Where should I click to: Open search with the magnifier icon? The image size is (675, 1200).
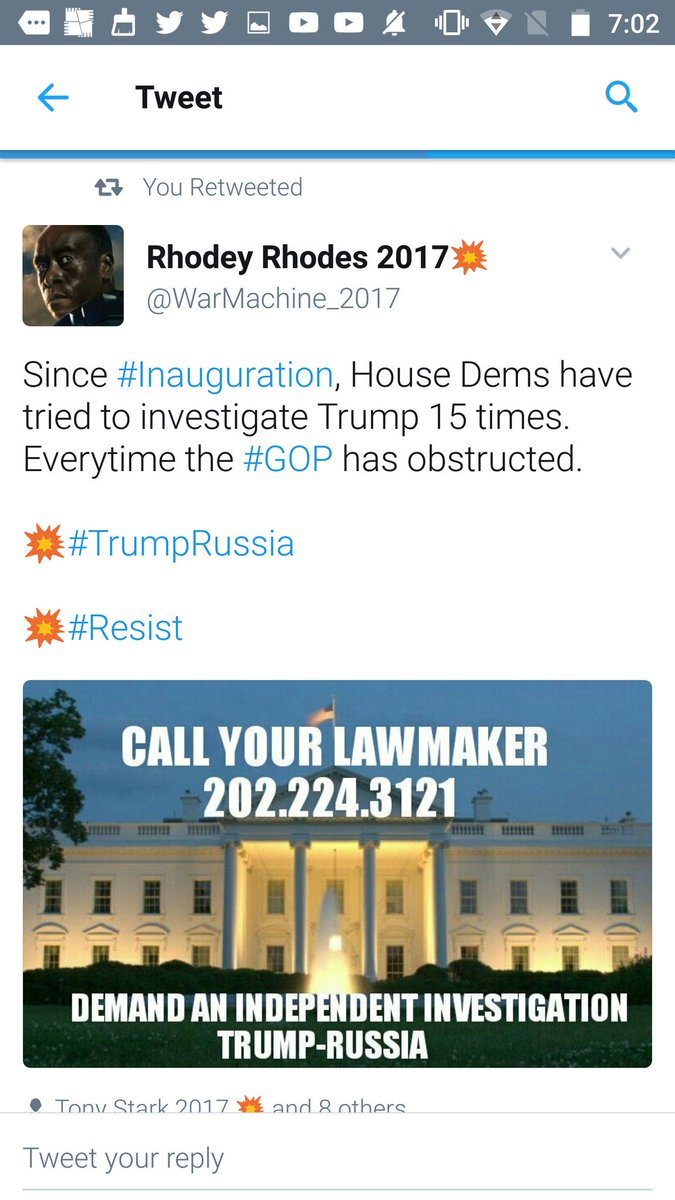click(621, 97)
